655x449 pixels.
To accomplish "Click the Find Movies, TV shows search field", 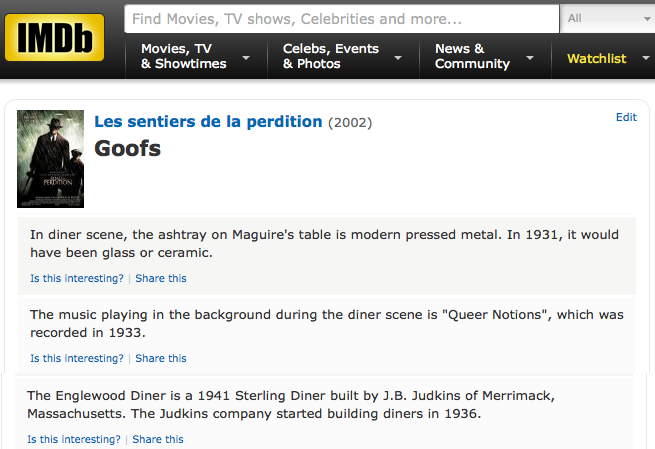I will pos(340,18).
